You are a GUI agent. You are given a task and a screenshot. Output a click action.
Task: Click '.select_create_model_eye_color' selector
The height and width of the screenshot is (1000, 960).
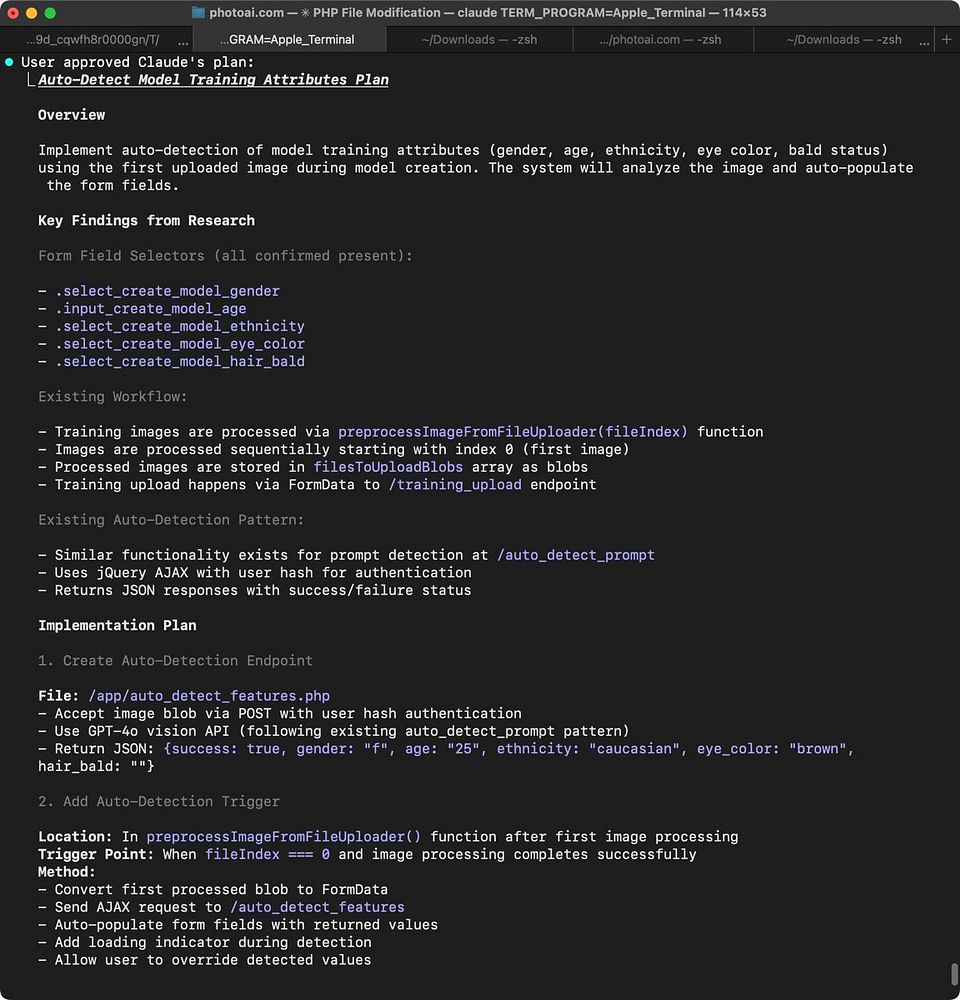coord(180,344)
